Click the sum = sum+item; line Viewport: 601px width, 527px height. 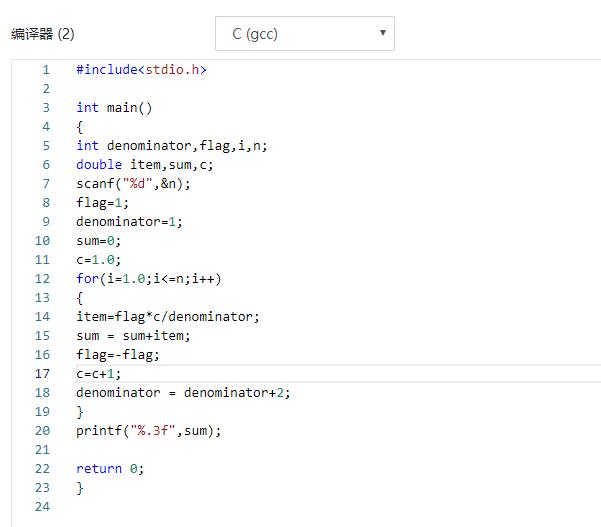133,336
